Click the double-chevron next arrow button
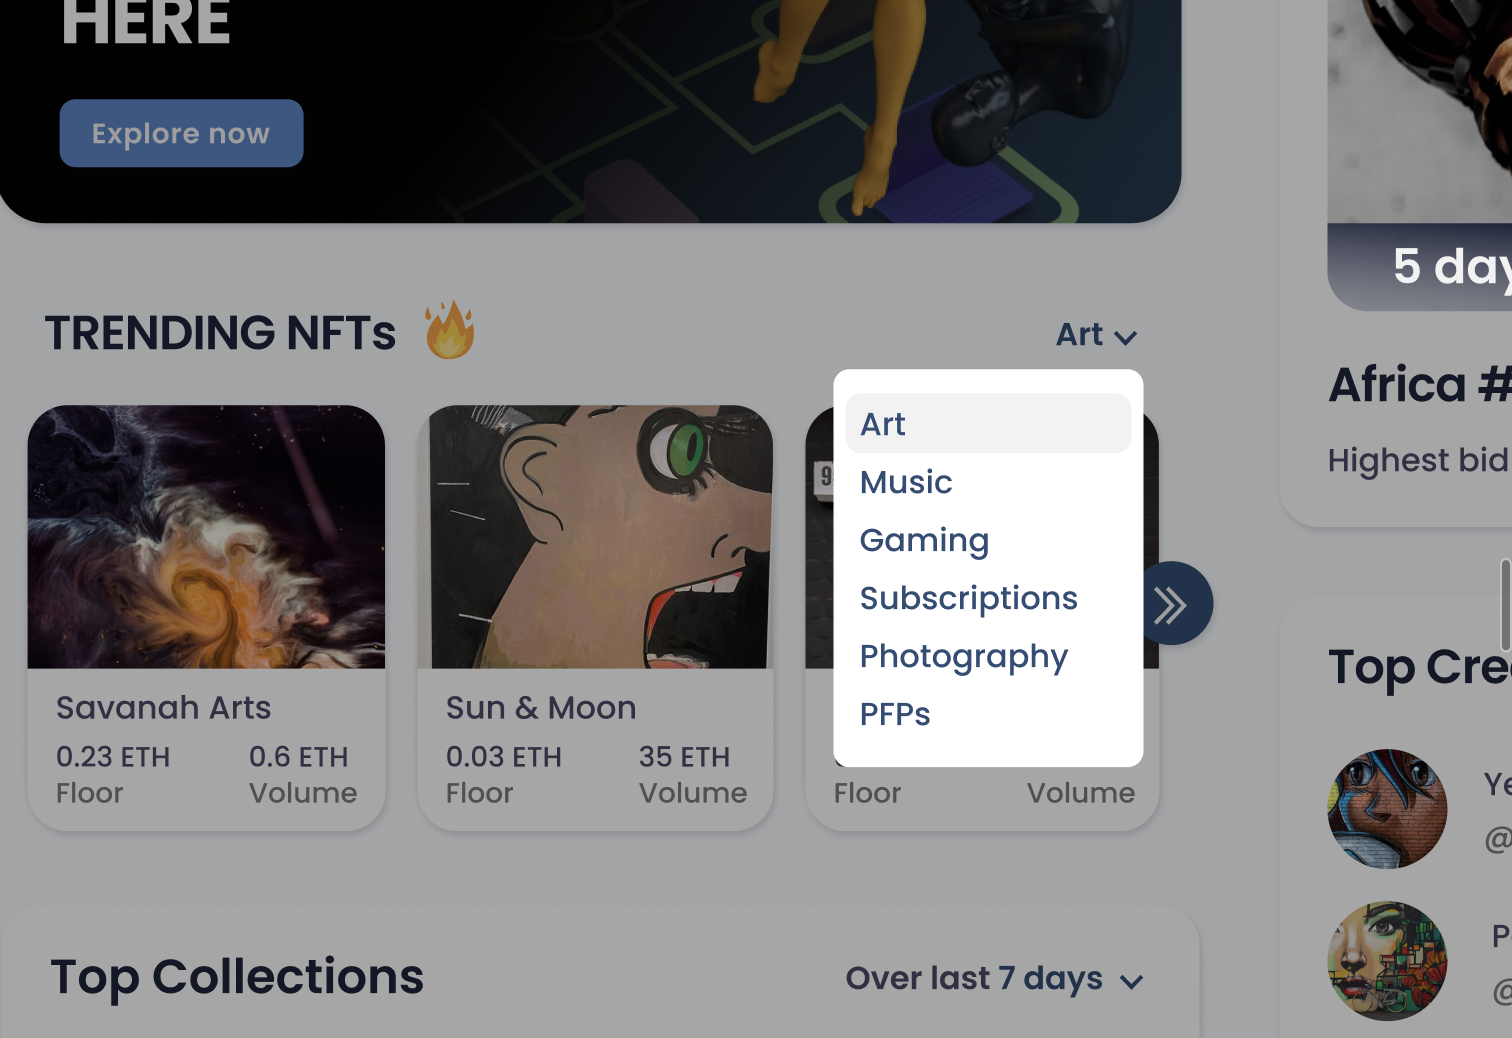The width and height of the screenshot is (1512, 1038). 1171,603
